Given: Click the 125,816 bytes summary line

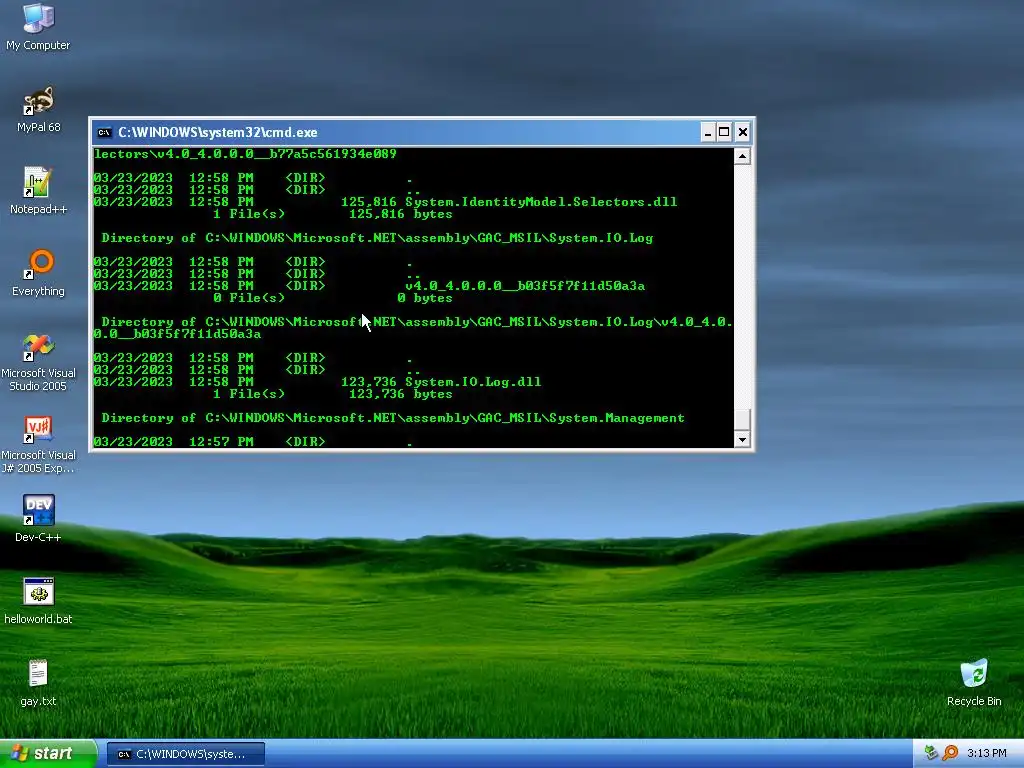Looking at the screenshot, I should tap(332, 214).
